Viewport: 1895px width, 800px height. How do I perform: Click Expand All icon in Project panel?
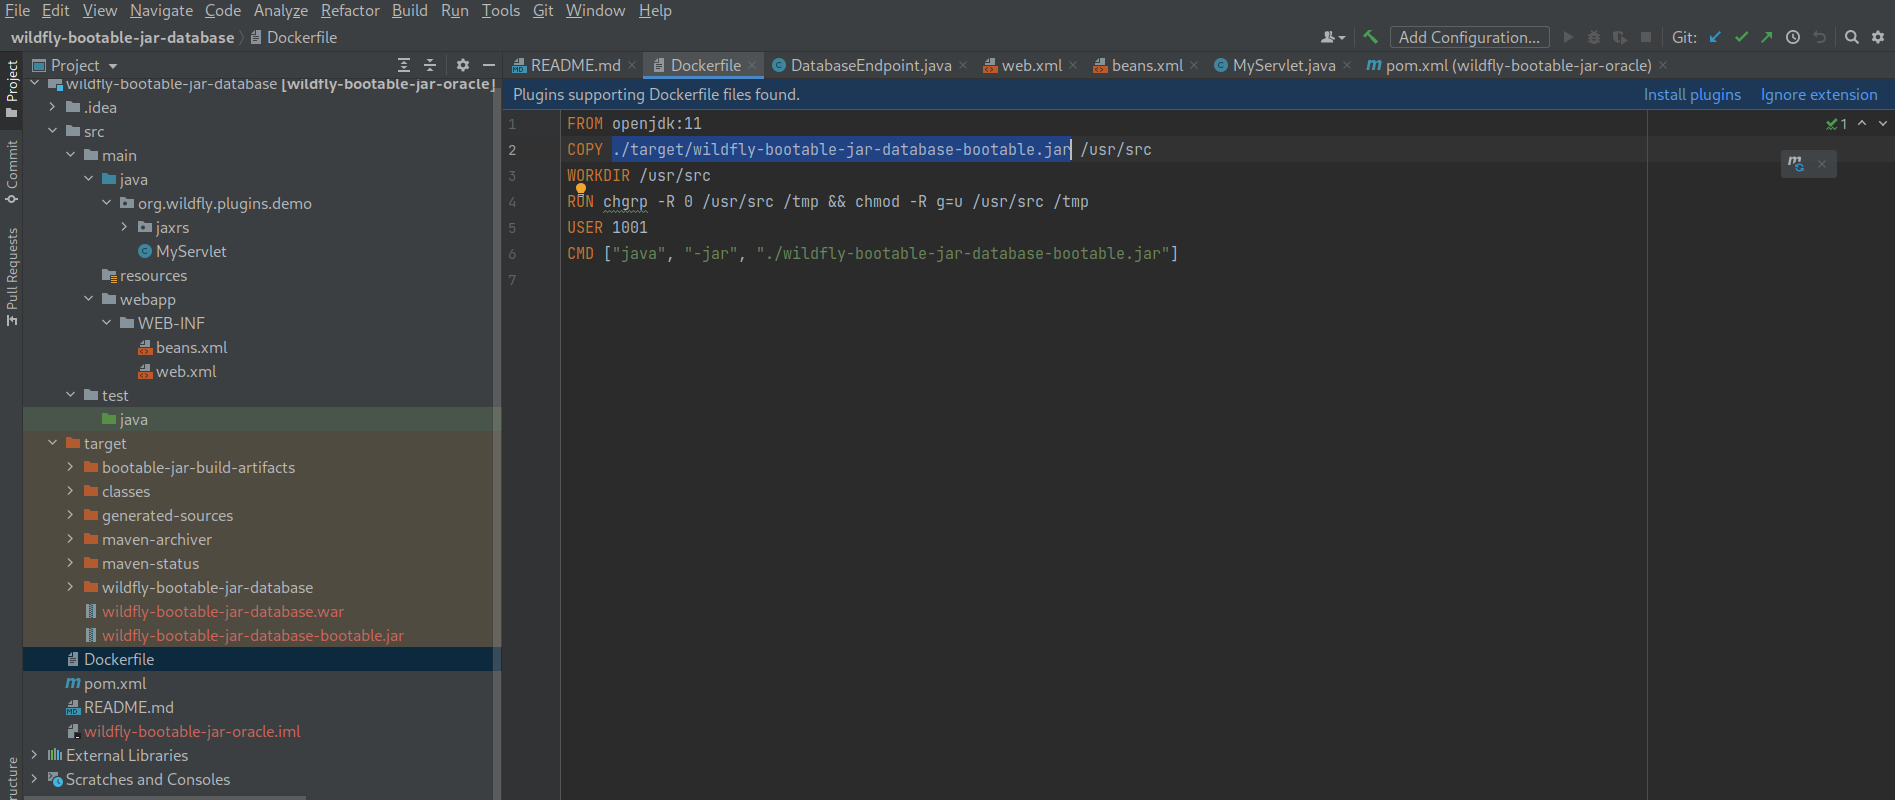coord(404,65)
